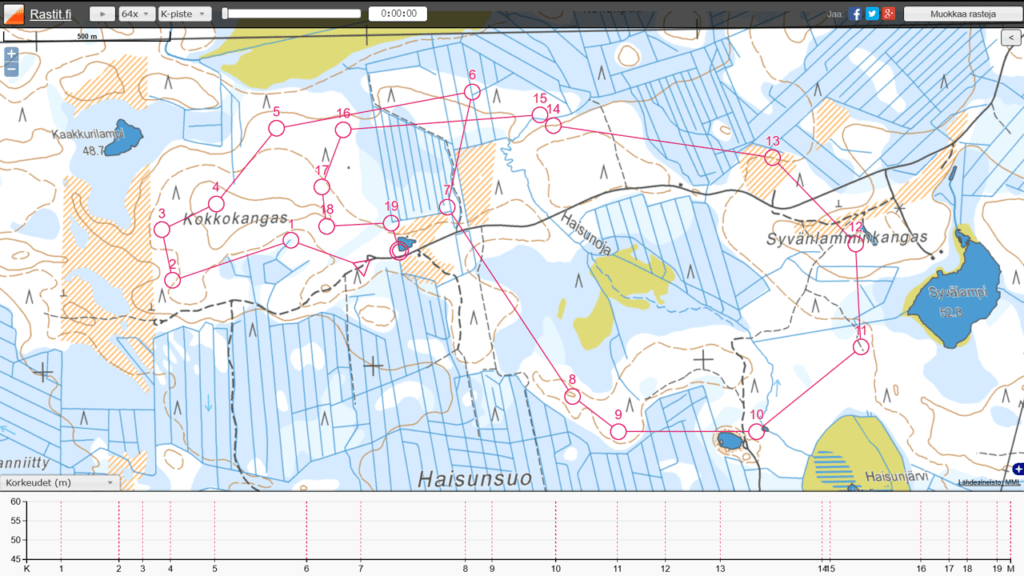Image resolution: width=1024 pixels, height=576 pixels.
Task: Click the 0:00:00 time field
Action: pyautogui.click(x=398, y=14)
